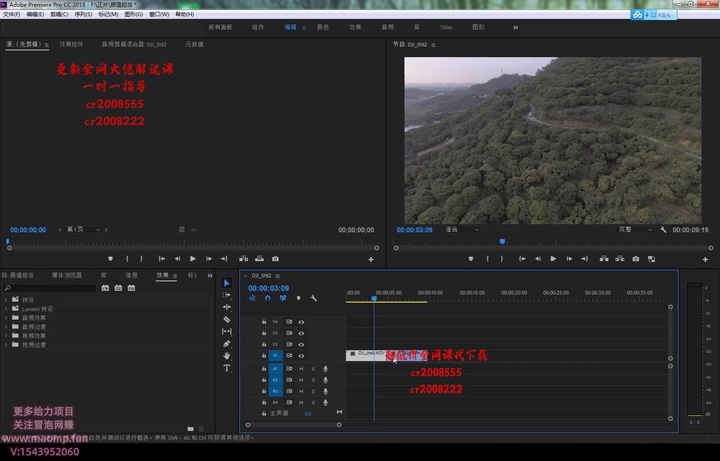Click the timeline settings wrench icon

[314, 298]
